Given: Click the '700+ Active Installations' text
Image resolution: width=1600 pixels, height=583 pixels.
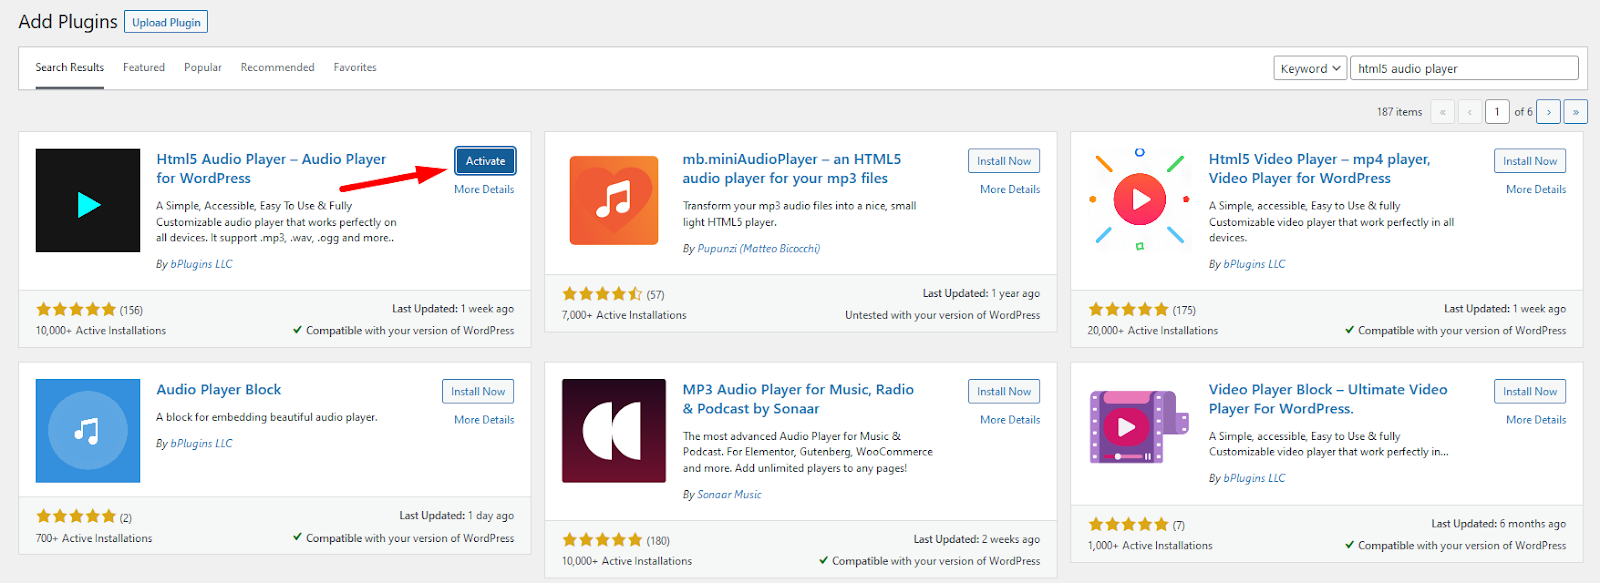Looking at the screenshot, I should point(94,538).
